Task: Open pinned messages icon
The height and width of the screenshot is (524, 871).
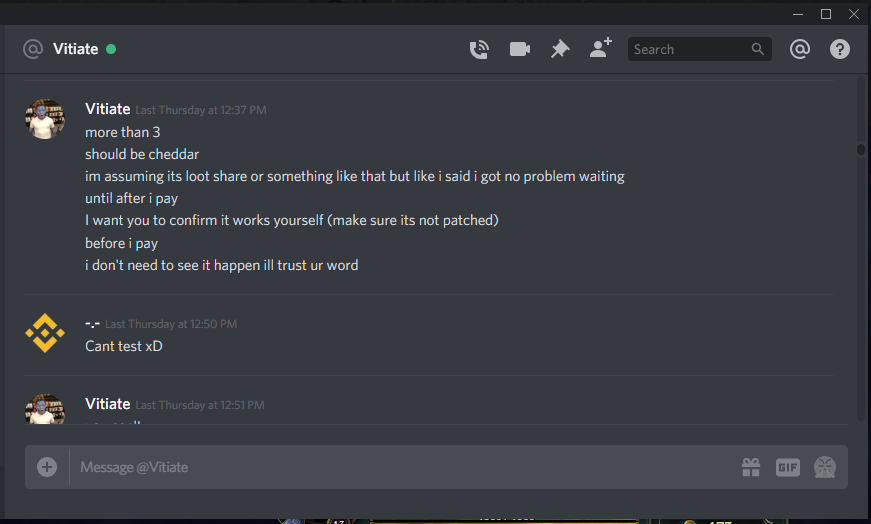Action: tap(560, 49)
